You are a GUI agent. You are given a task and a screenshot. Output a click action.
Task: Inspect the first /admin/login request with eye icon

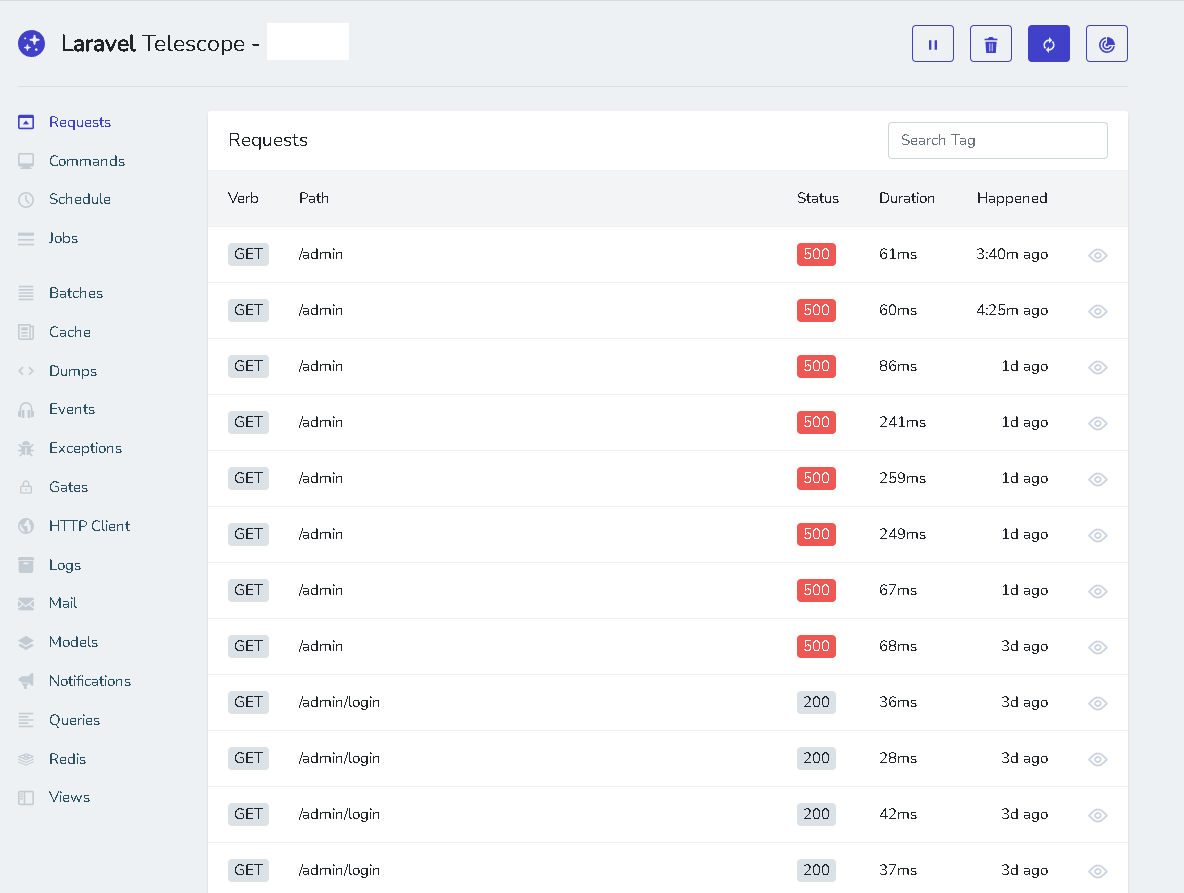(1097, 703)
